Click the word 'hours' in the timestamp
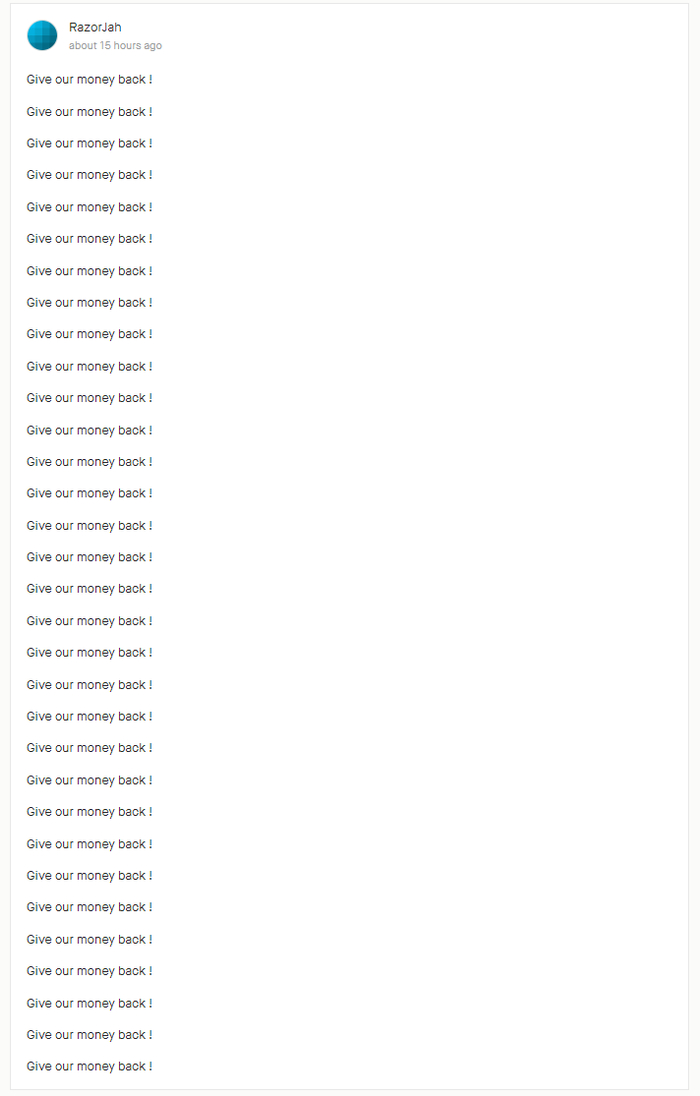Screen dimensions: 700x1096 tap(127, 45)
